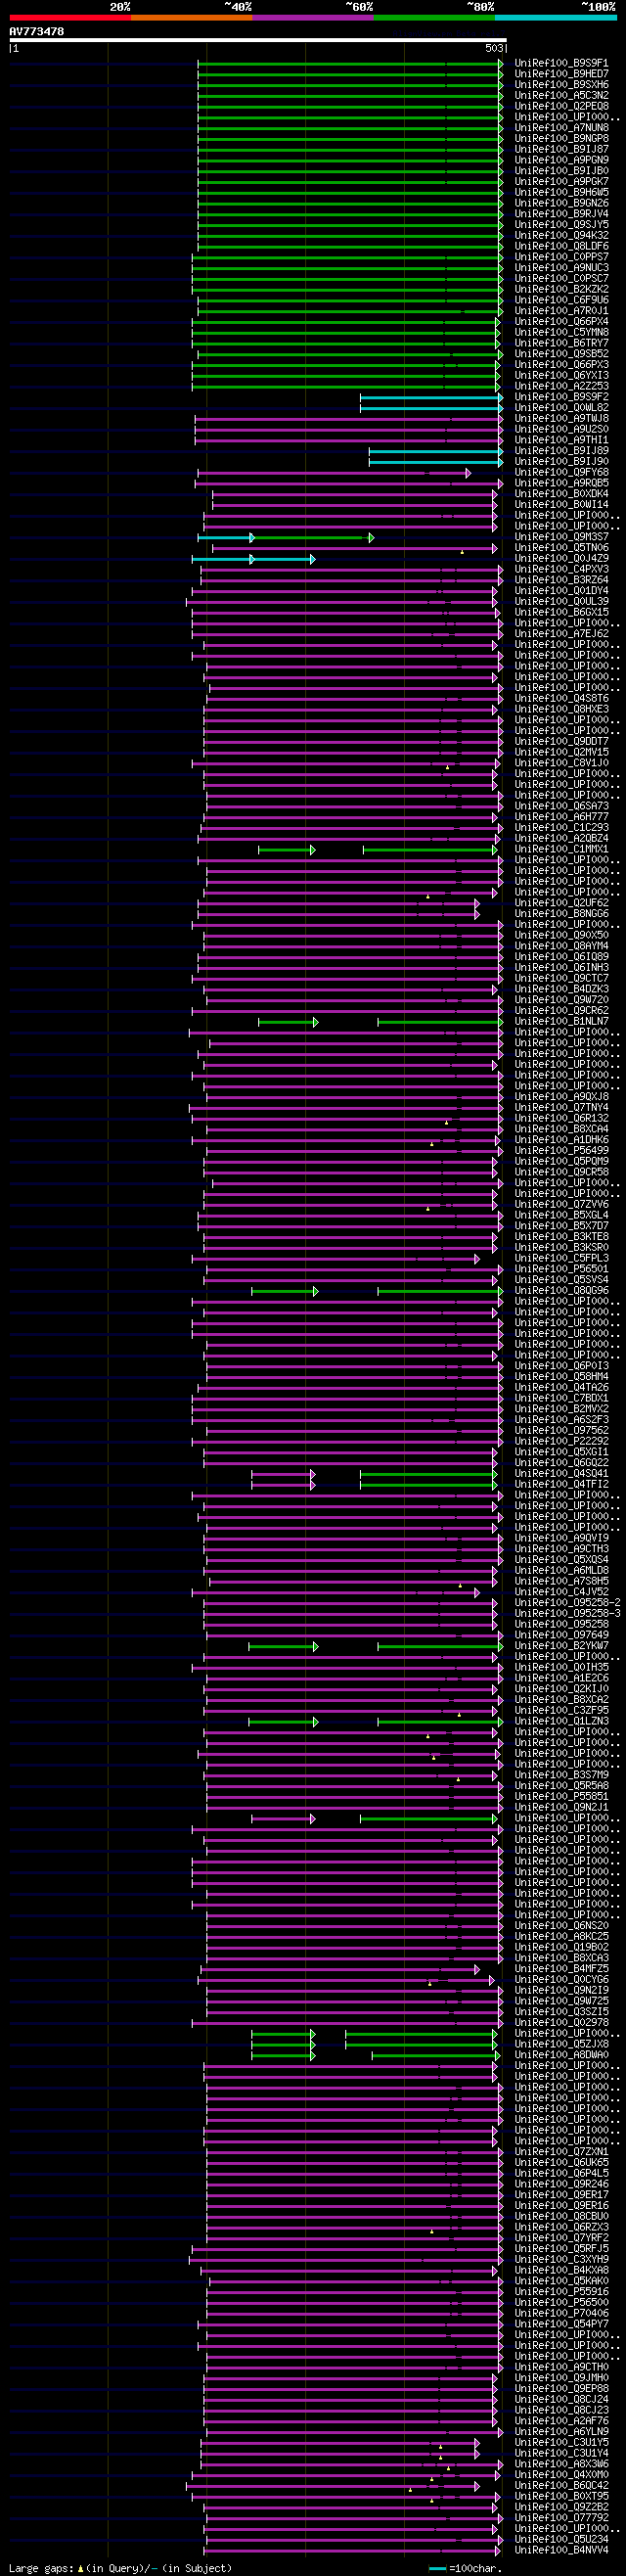Open hit UniRef100_B9H6W5
Image resolution: width=626 pixels, height=2576 pixels.
coord(561,193)
